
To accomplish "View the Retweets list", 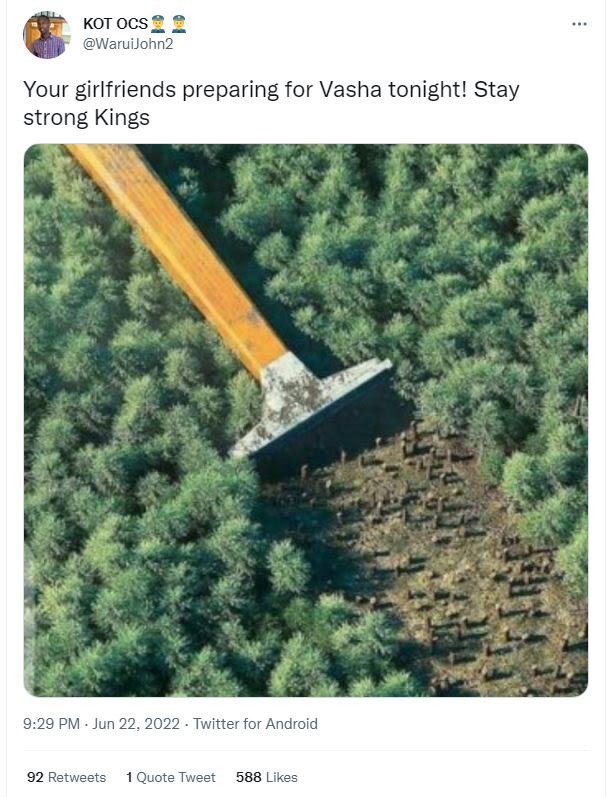I will pyautogui.click(x=67, y=777).
